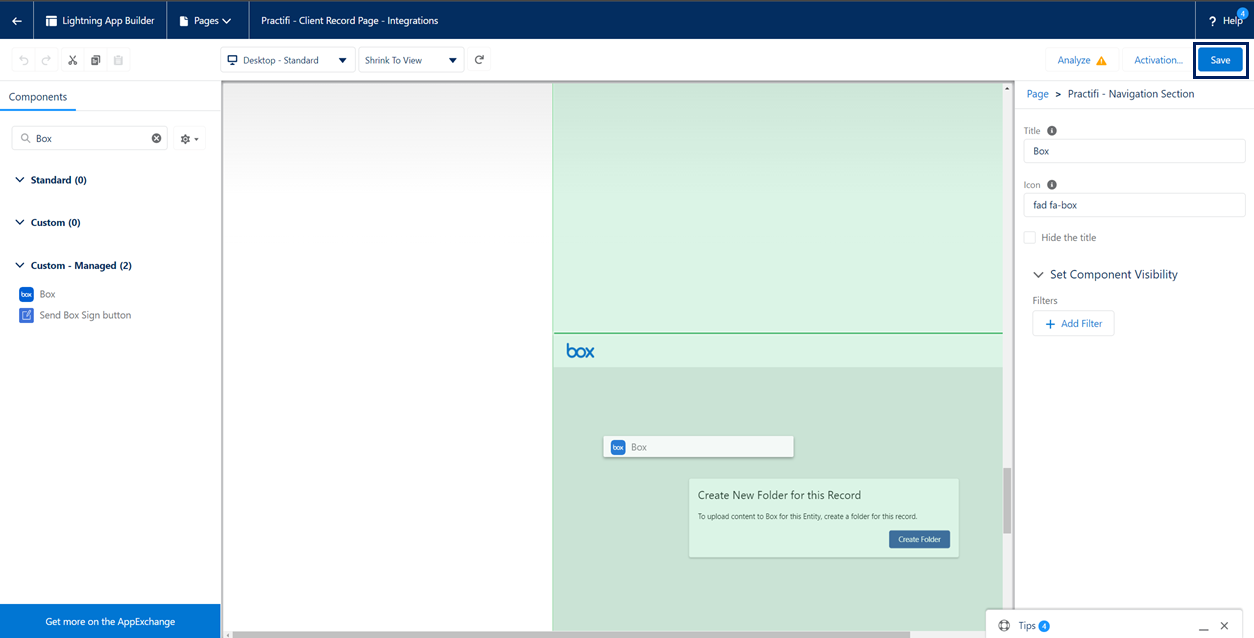The height and width of the screenshot is (638, 1254).
Task: Paste the copied component
Action: [x=118, y=60]
